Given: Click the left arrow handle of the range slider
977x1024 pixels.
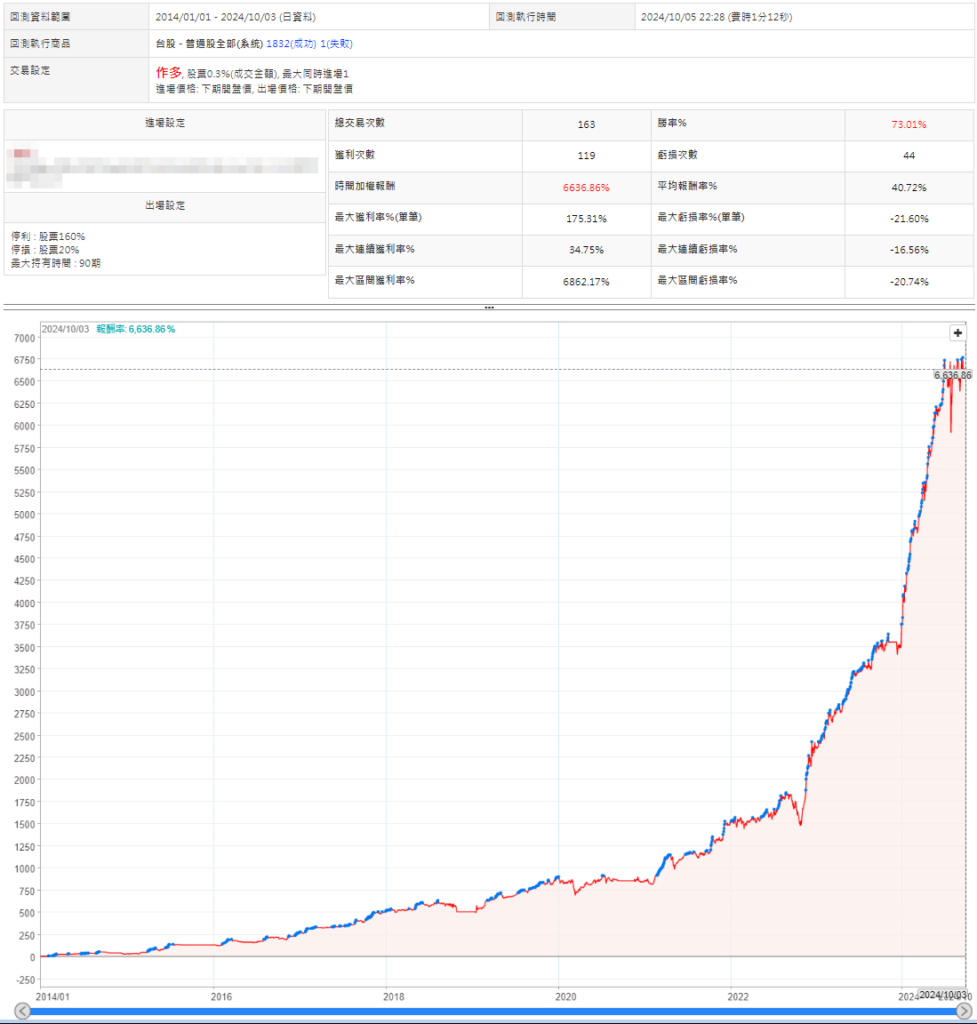Looking at the screenshot, I should 22,1011.
